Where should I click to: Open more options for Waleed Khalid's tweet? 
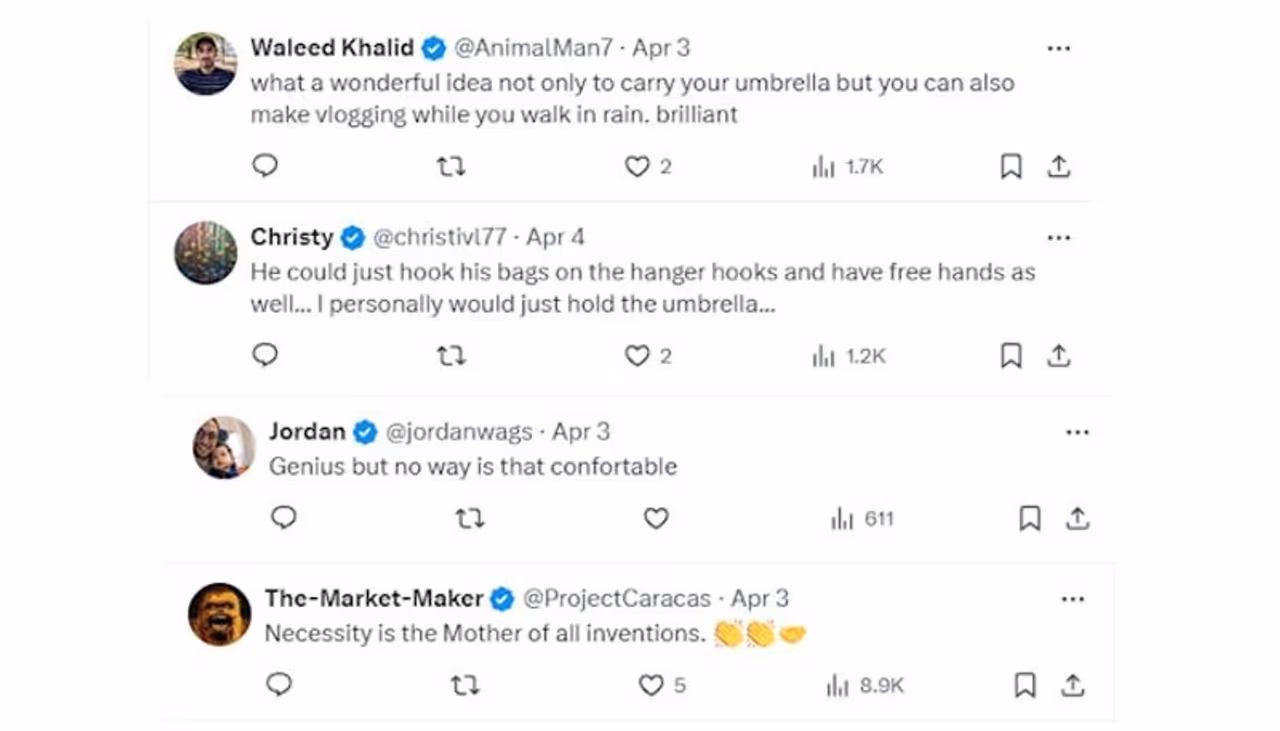pos(1058,48)
